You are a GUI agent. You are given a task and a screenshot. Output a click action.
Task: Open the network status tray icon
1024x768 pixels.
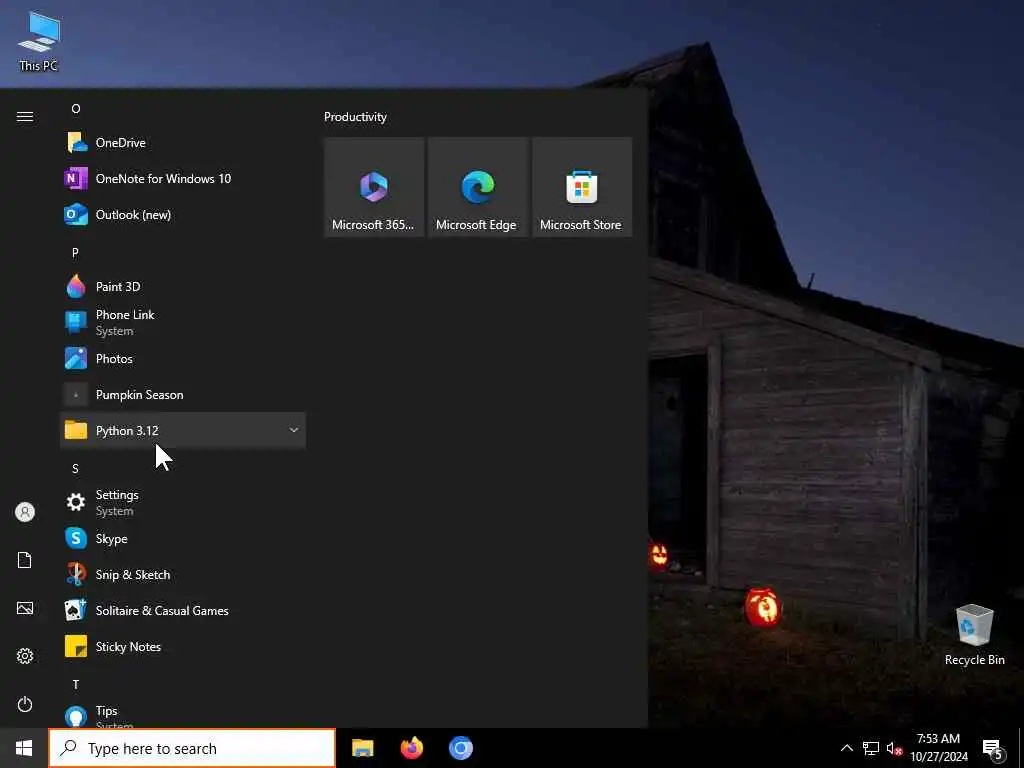click(x=871, y=748)
